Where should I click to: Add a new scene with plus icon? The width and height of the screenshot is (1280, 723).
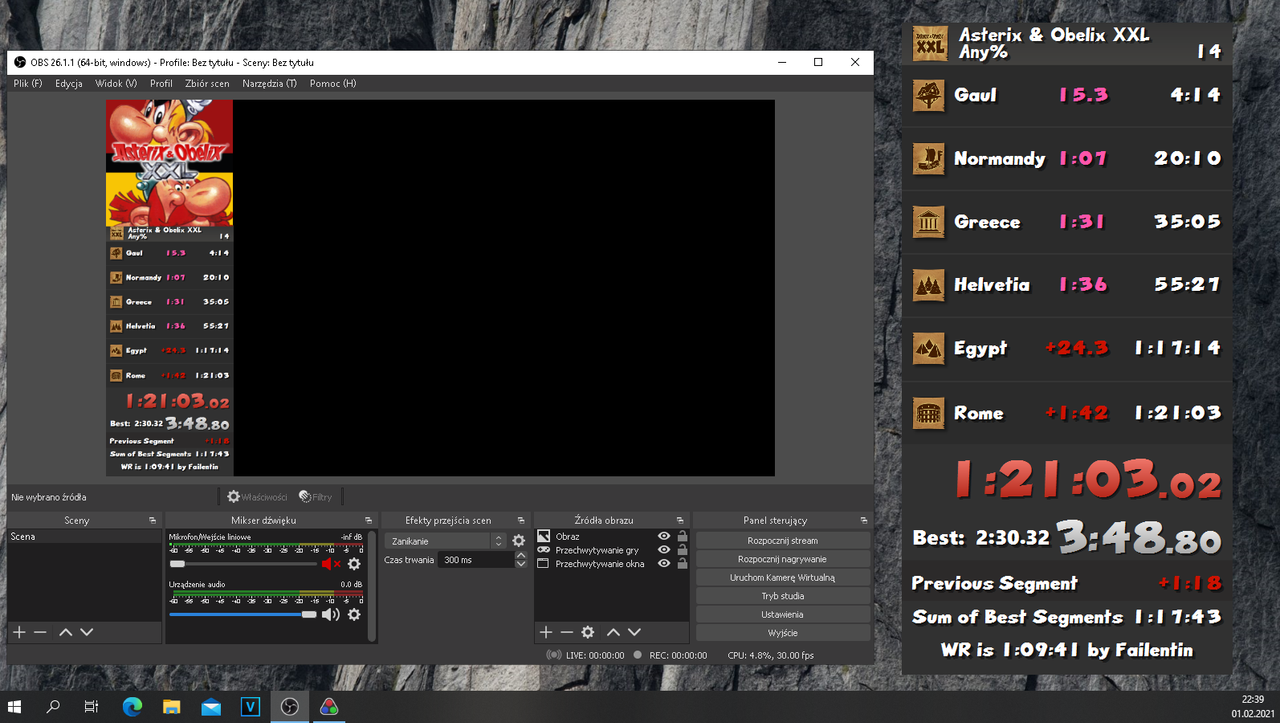coord(18,632)
